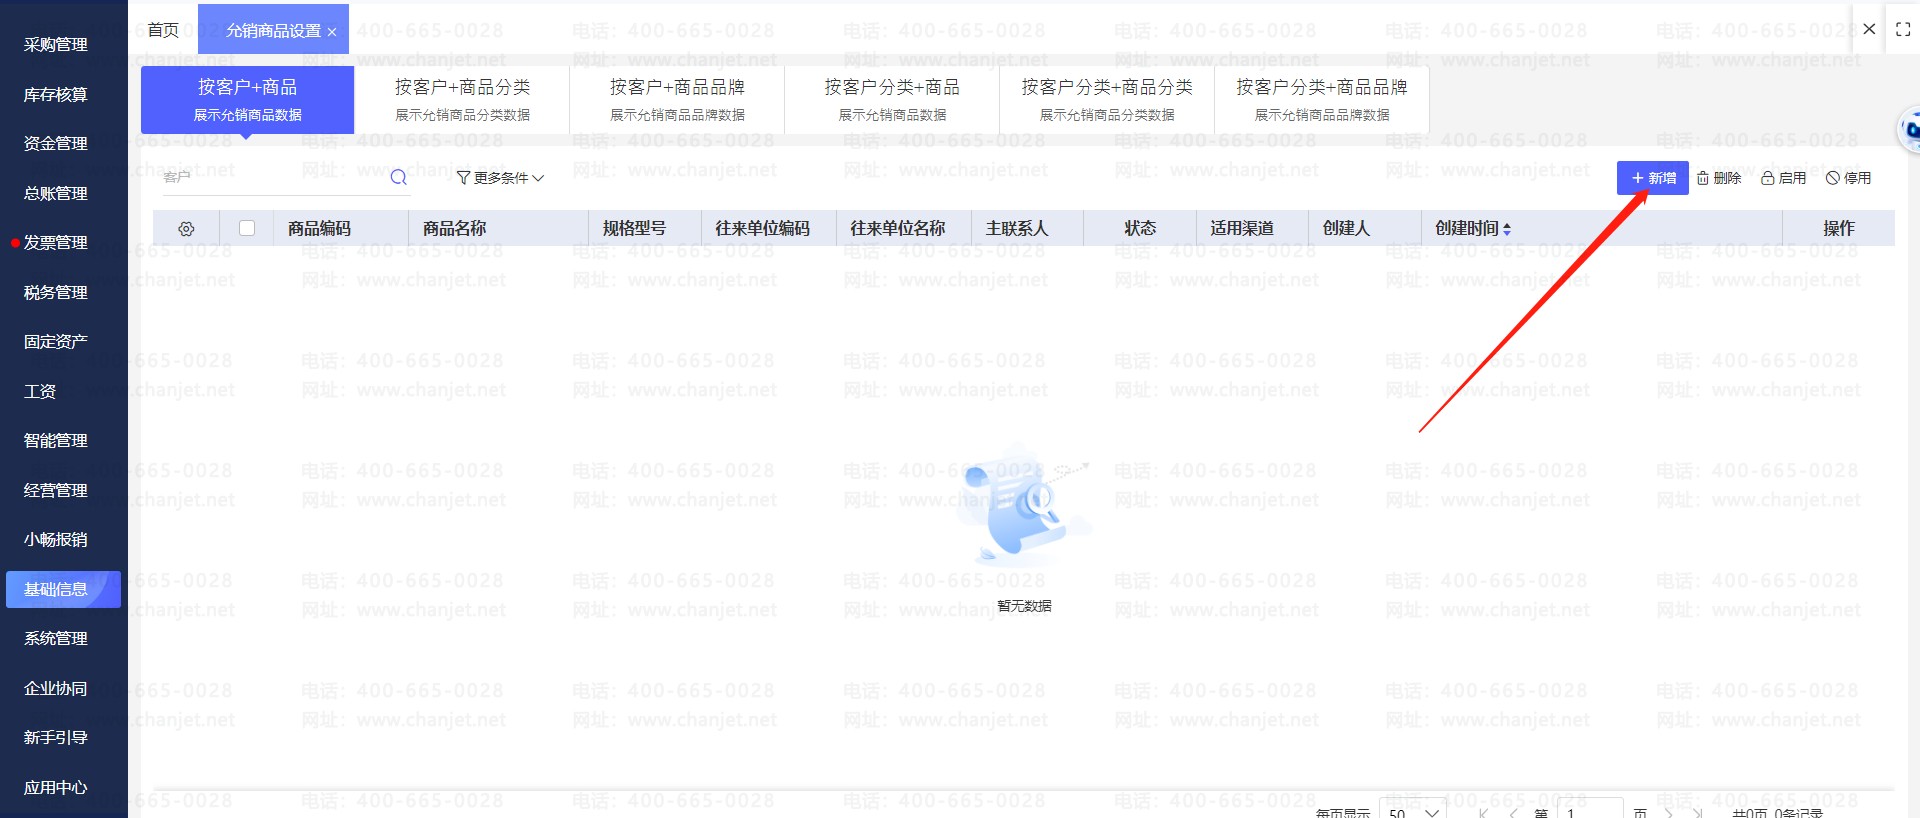
Task: Select 智能管理 in the sidebar
Action: click(x=56, y=440)
